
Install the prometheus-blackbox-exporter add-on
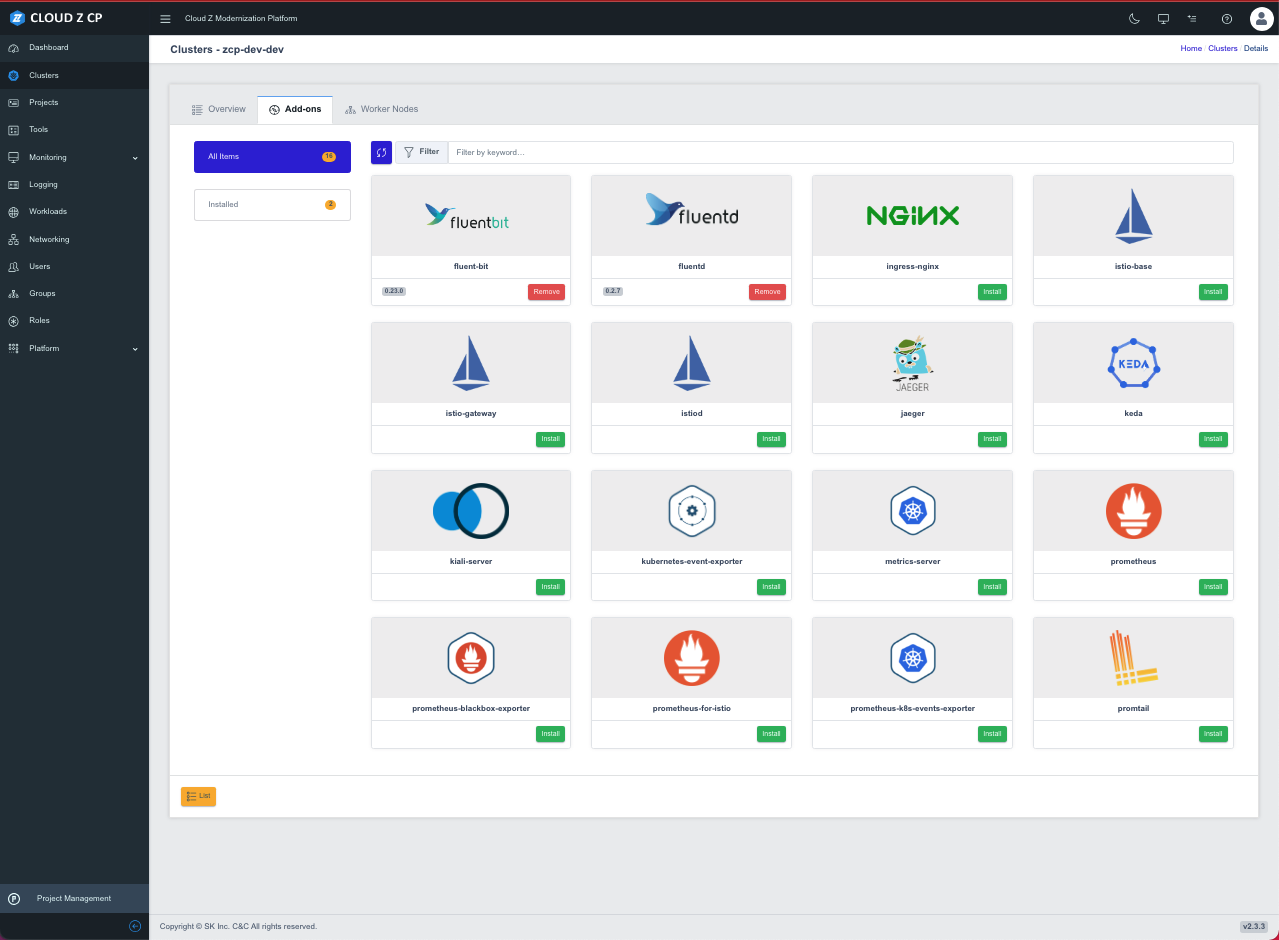pos(550,734)
